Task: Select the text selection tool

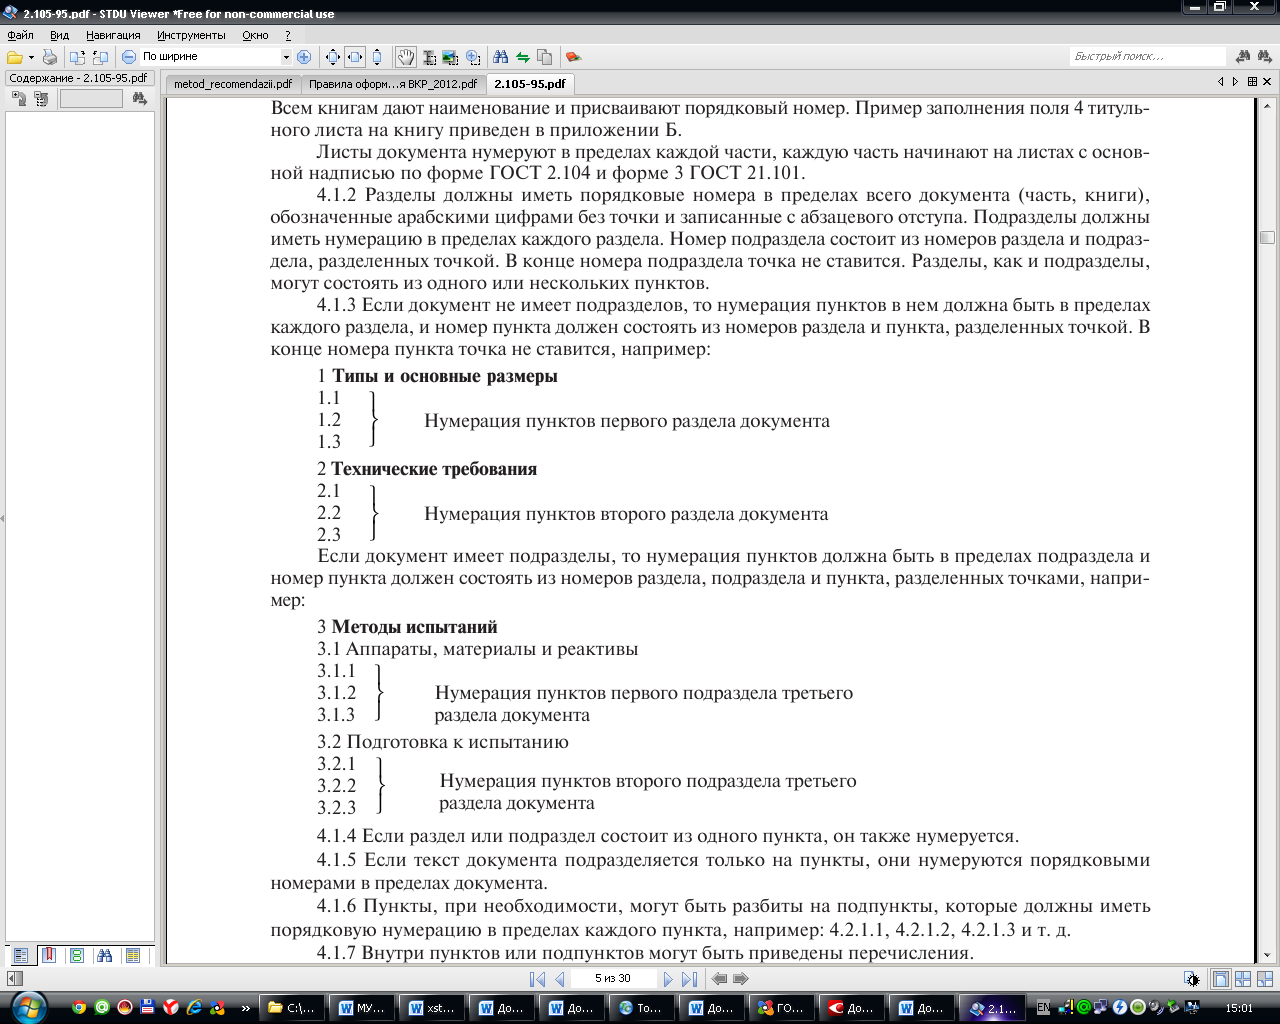Action: click(429, 57)
